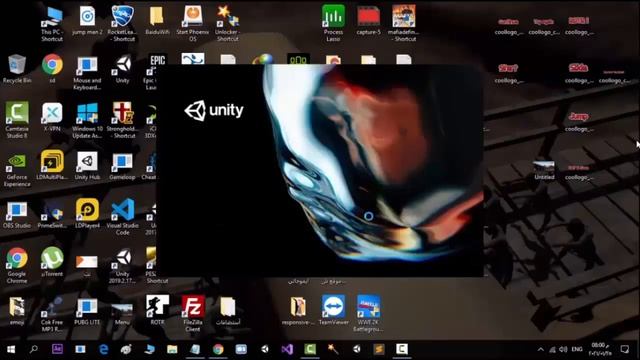
Task: Launch Rocket League shortcut icon
Action: coord(122,24)
